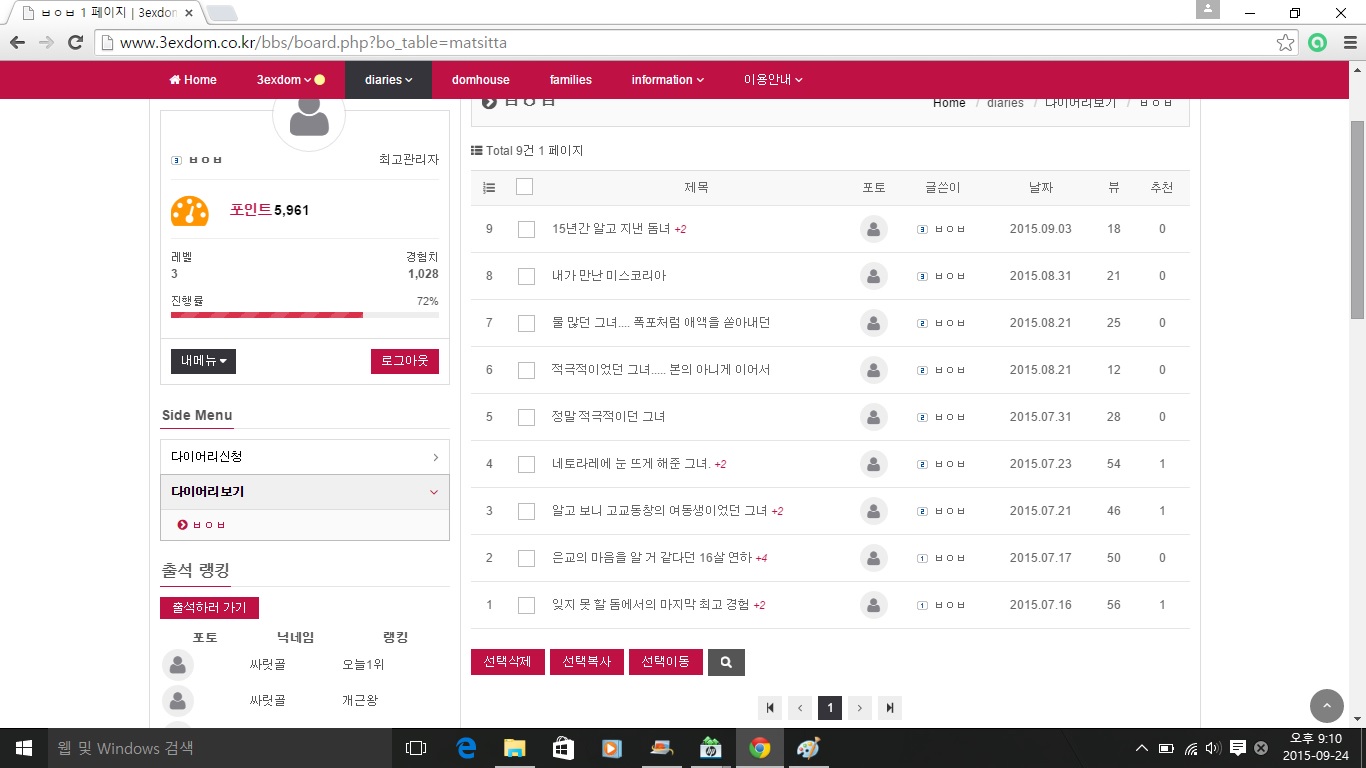The image size is (1366, 768).
Task: Expand the diaries navigation menu
Action: (388, 80)
